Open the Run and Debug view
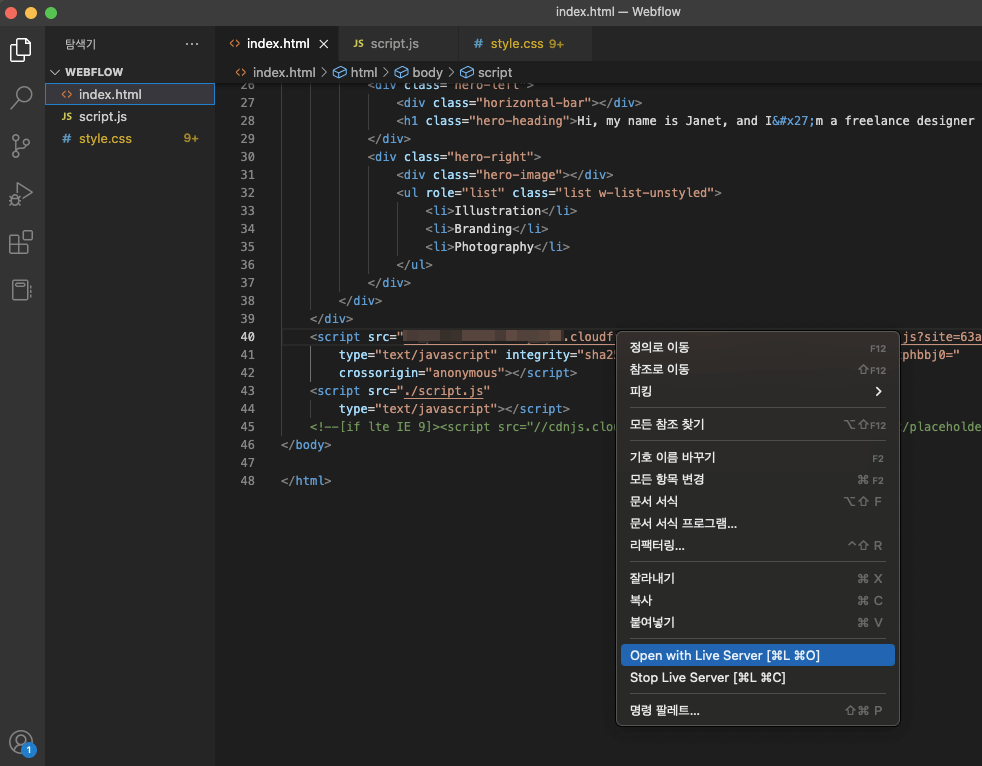This screenshot has height=766, width=982. (21, 194)
